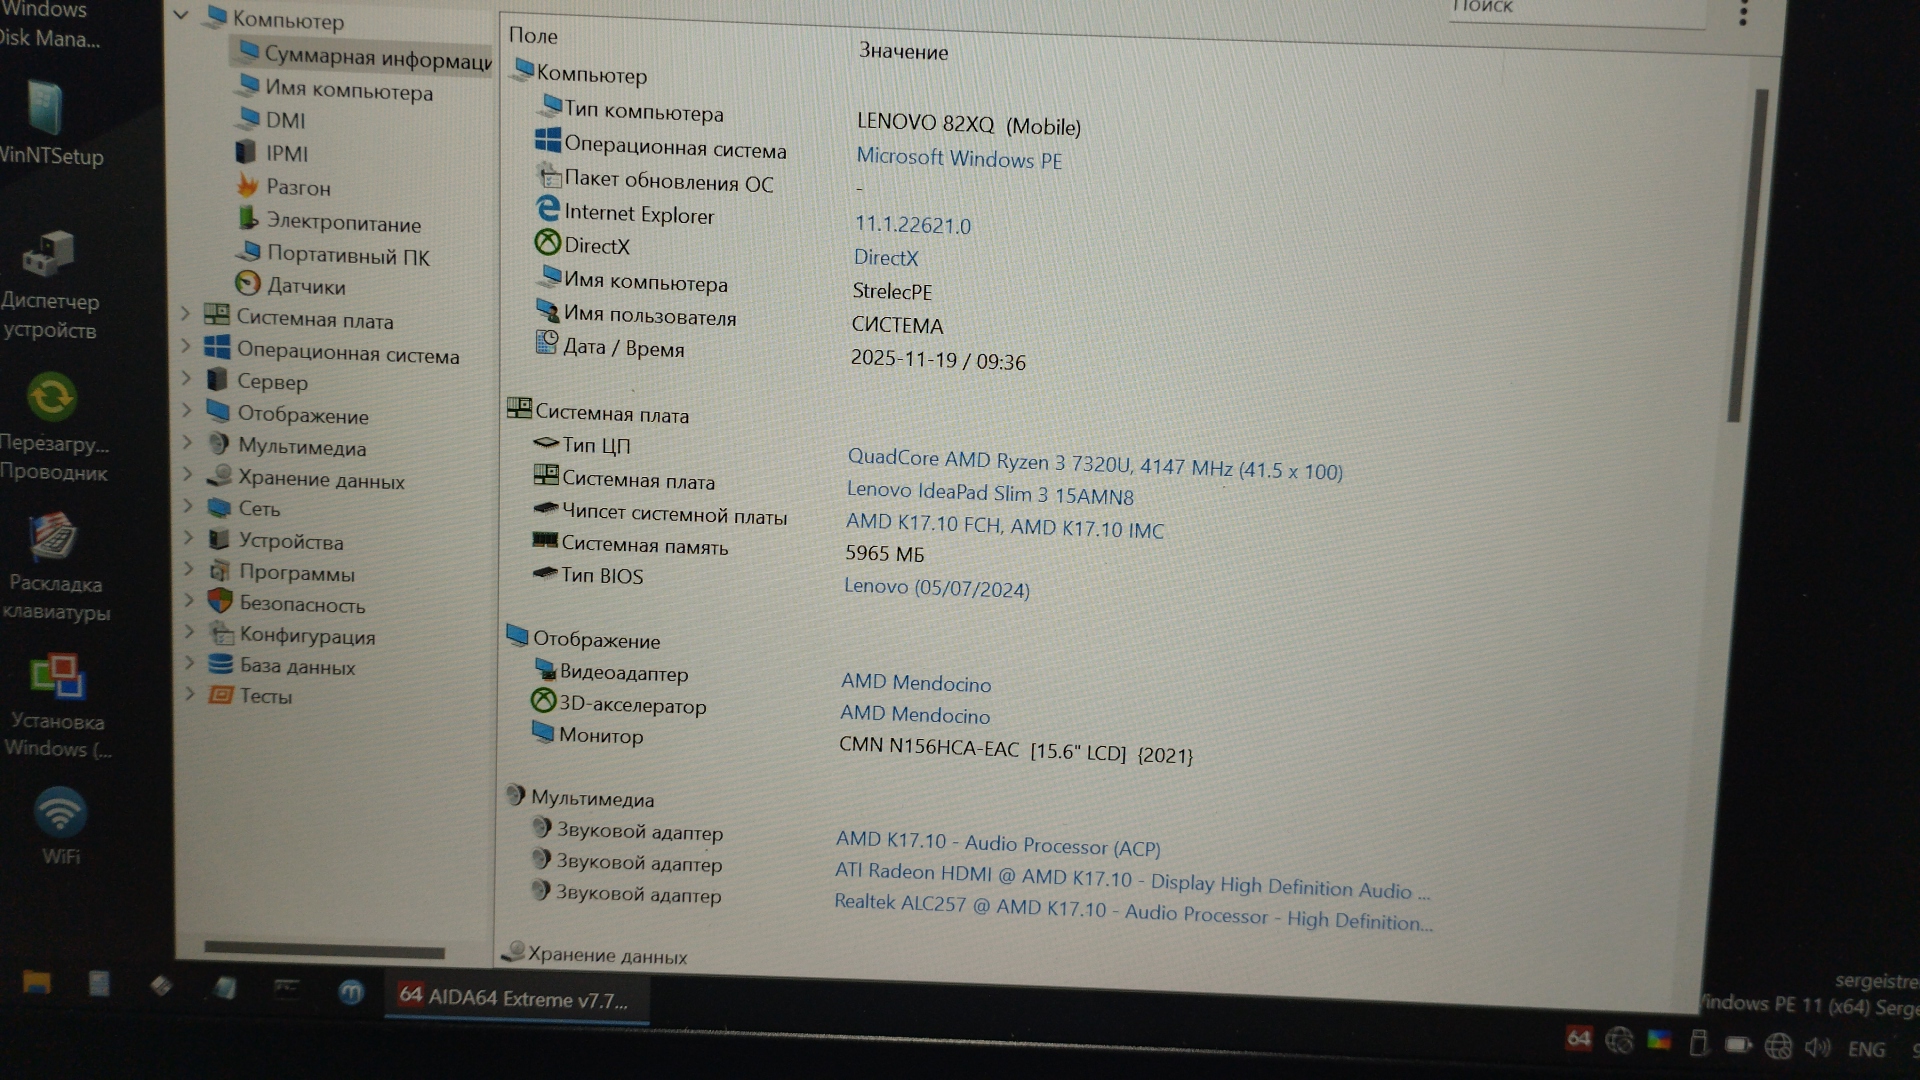
Task: Open the Lenovo IdeaPad Slim 3 15AMN8 link
Action: point(989,494)
